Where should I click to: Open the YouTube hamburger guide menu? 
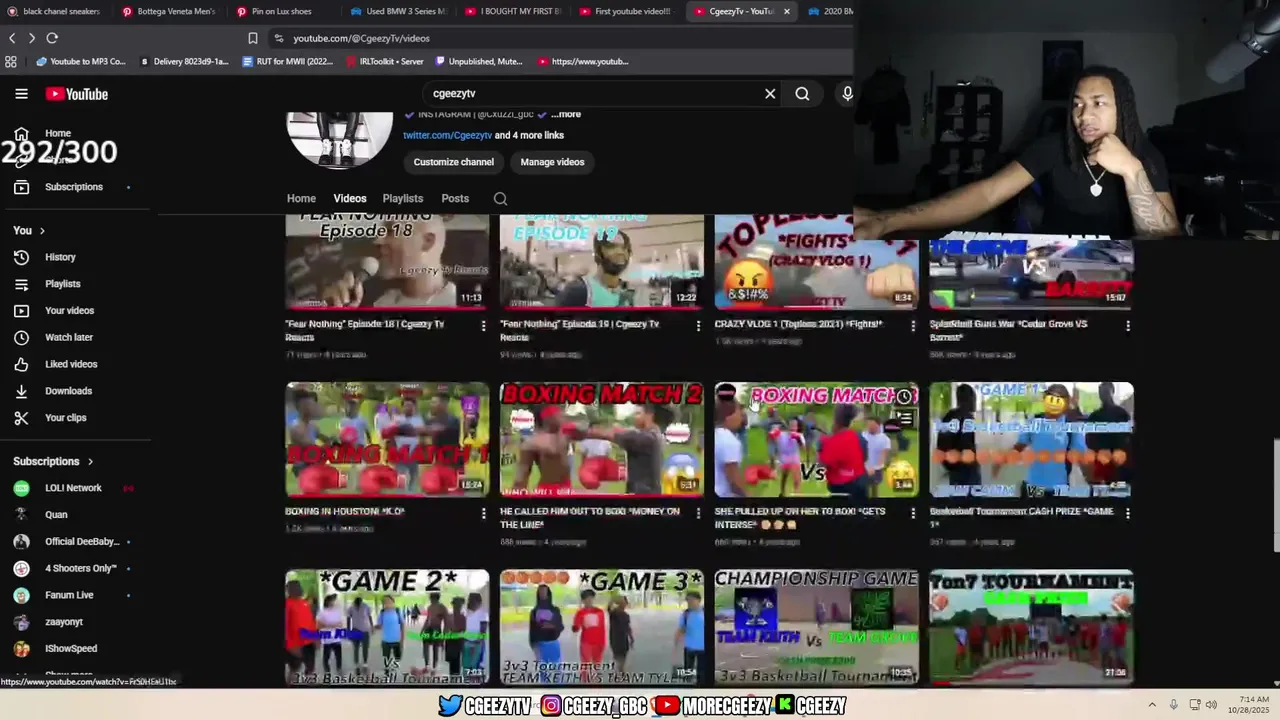pos(21,94)
